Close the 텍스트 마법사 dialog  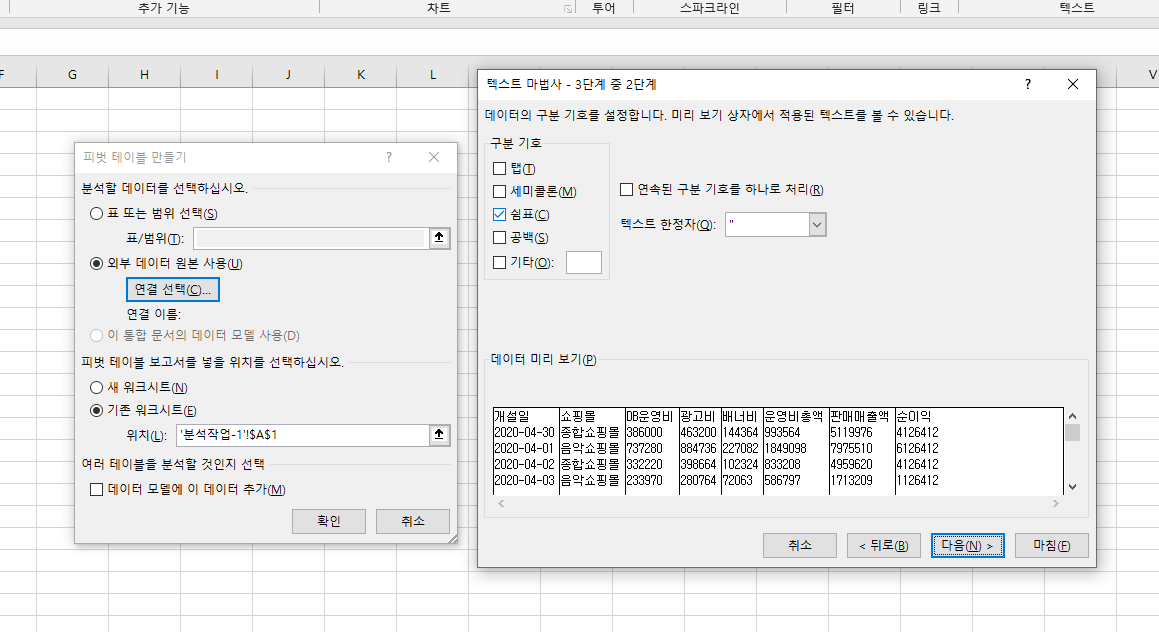1073,85
